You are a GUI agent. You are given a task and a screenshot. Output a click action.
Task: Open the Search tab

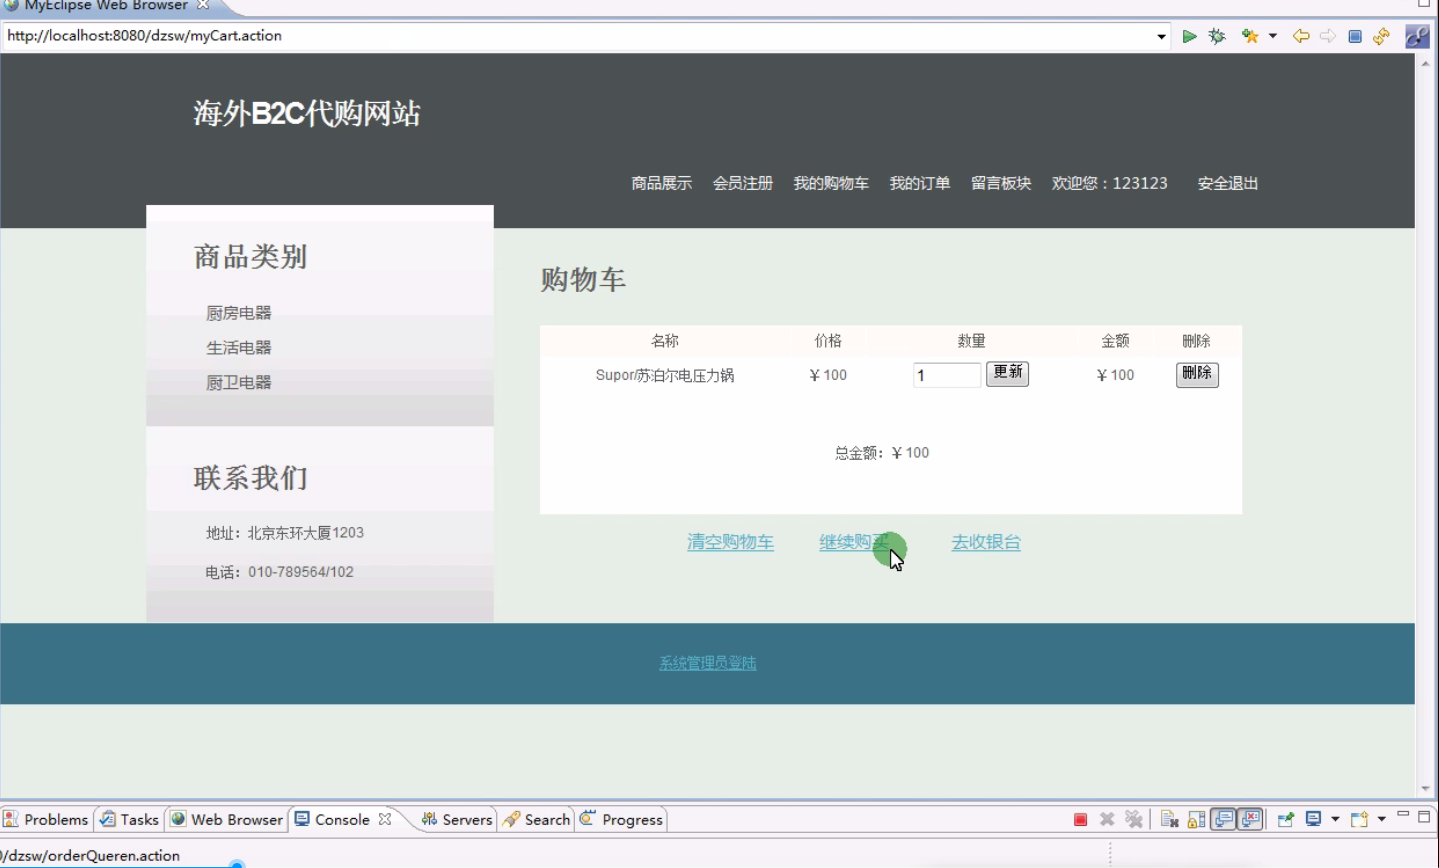pyautogui.click(x=537, y=819)
